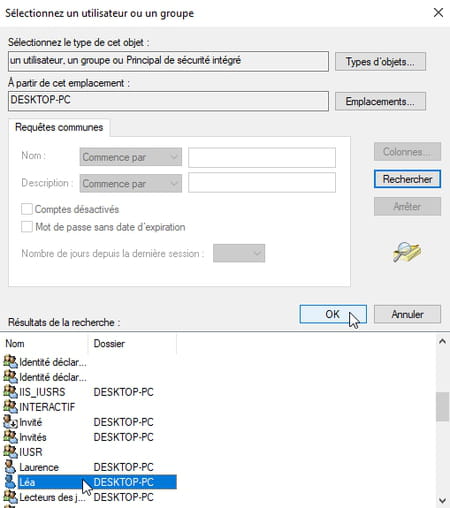Click the Rechercher button
This screenshot has height=508, width=450.
tap(407, 179)
